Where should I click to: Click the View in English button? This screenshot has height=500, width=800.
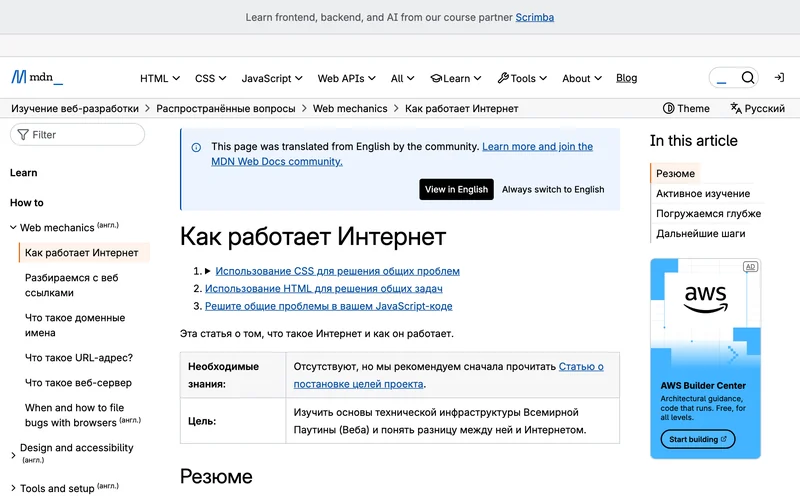pos(456,189)
